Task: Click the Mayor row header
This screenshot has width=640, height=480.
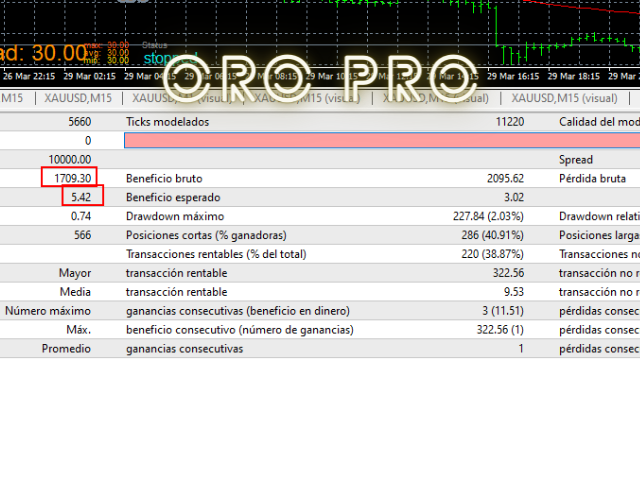Action: [x=75, y=273]
